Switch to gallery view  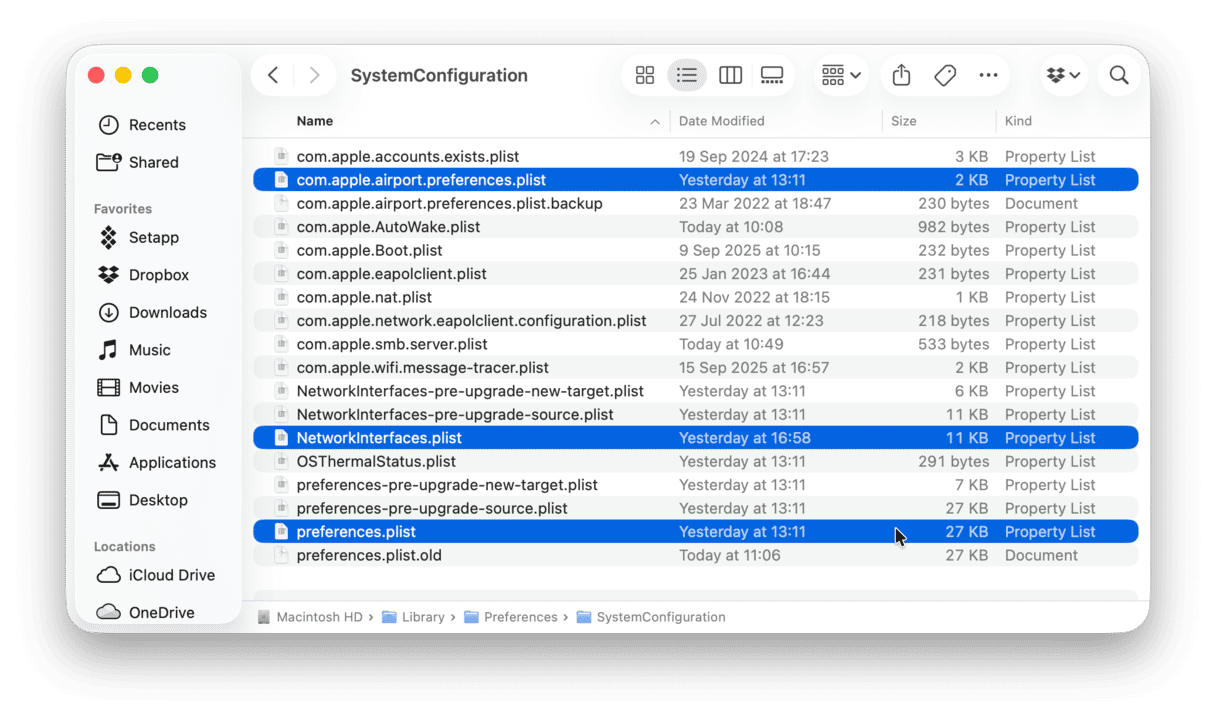point(772,75)
